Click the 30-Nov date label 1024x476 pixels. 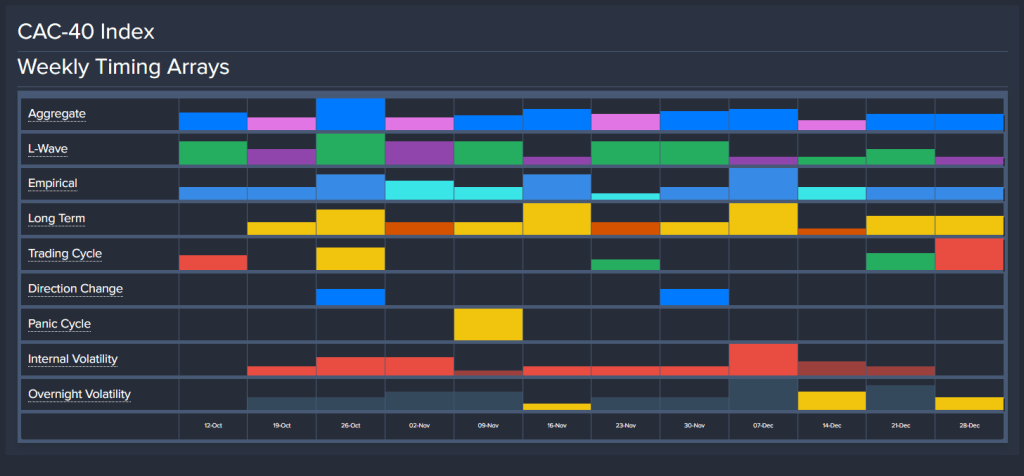point(694,426)
